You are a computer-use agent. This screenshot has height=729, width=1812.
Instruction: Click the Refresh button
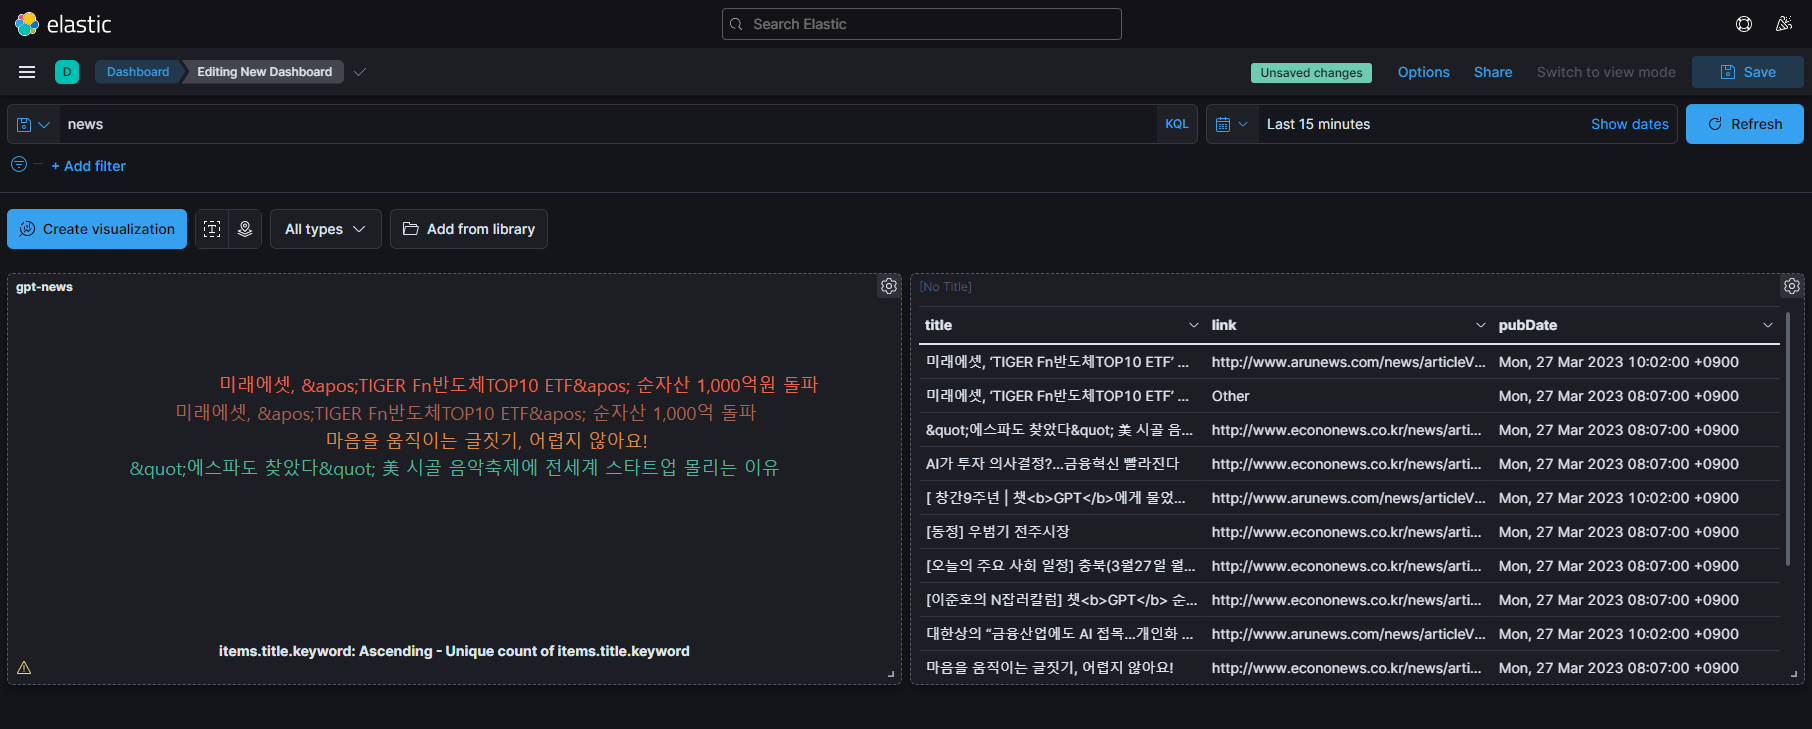tap(1745, 124)
